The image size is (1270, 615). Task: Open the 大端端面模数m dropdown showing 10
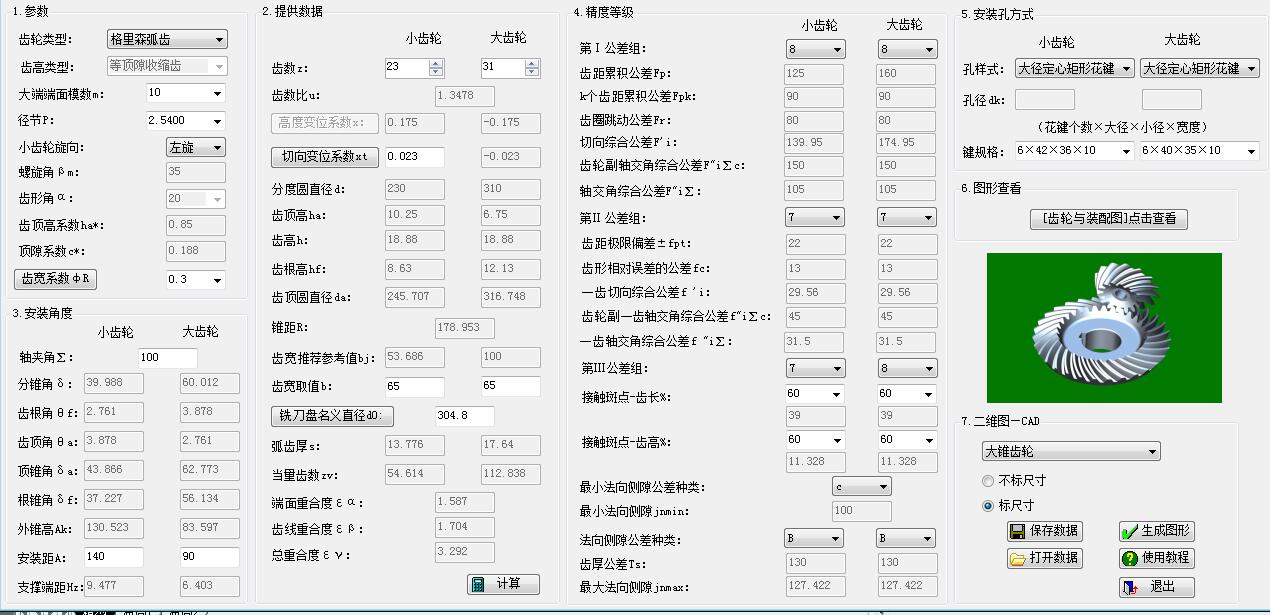[x=186, y=93]
